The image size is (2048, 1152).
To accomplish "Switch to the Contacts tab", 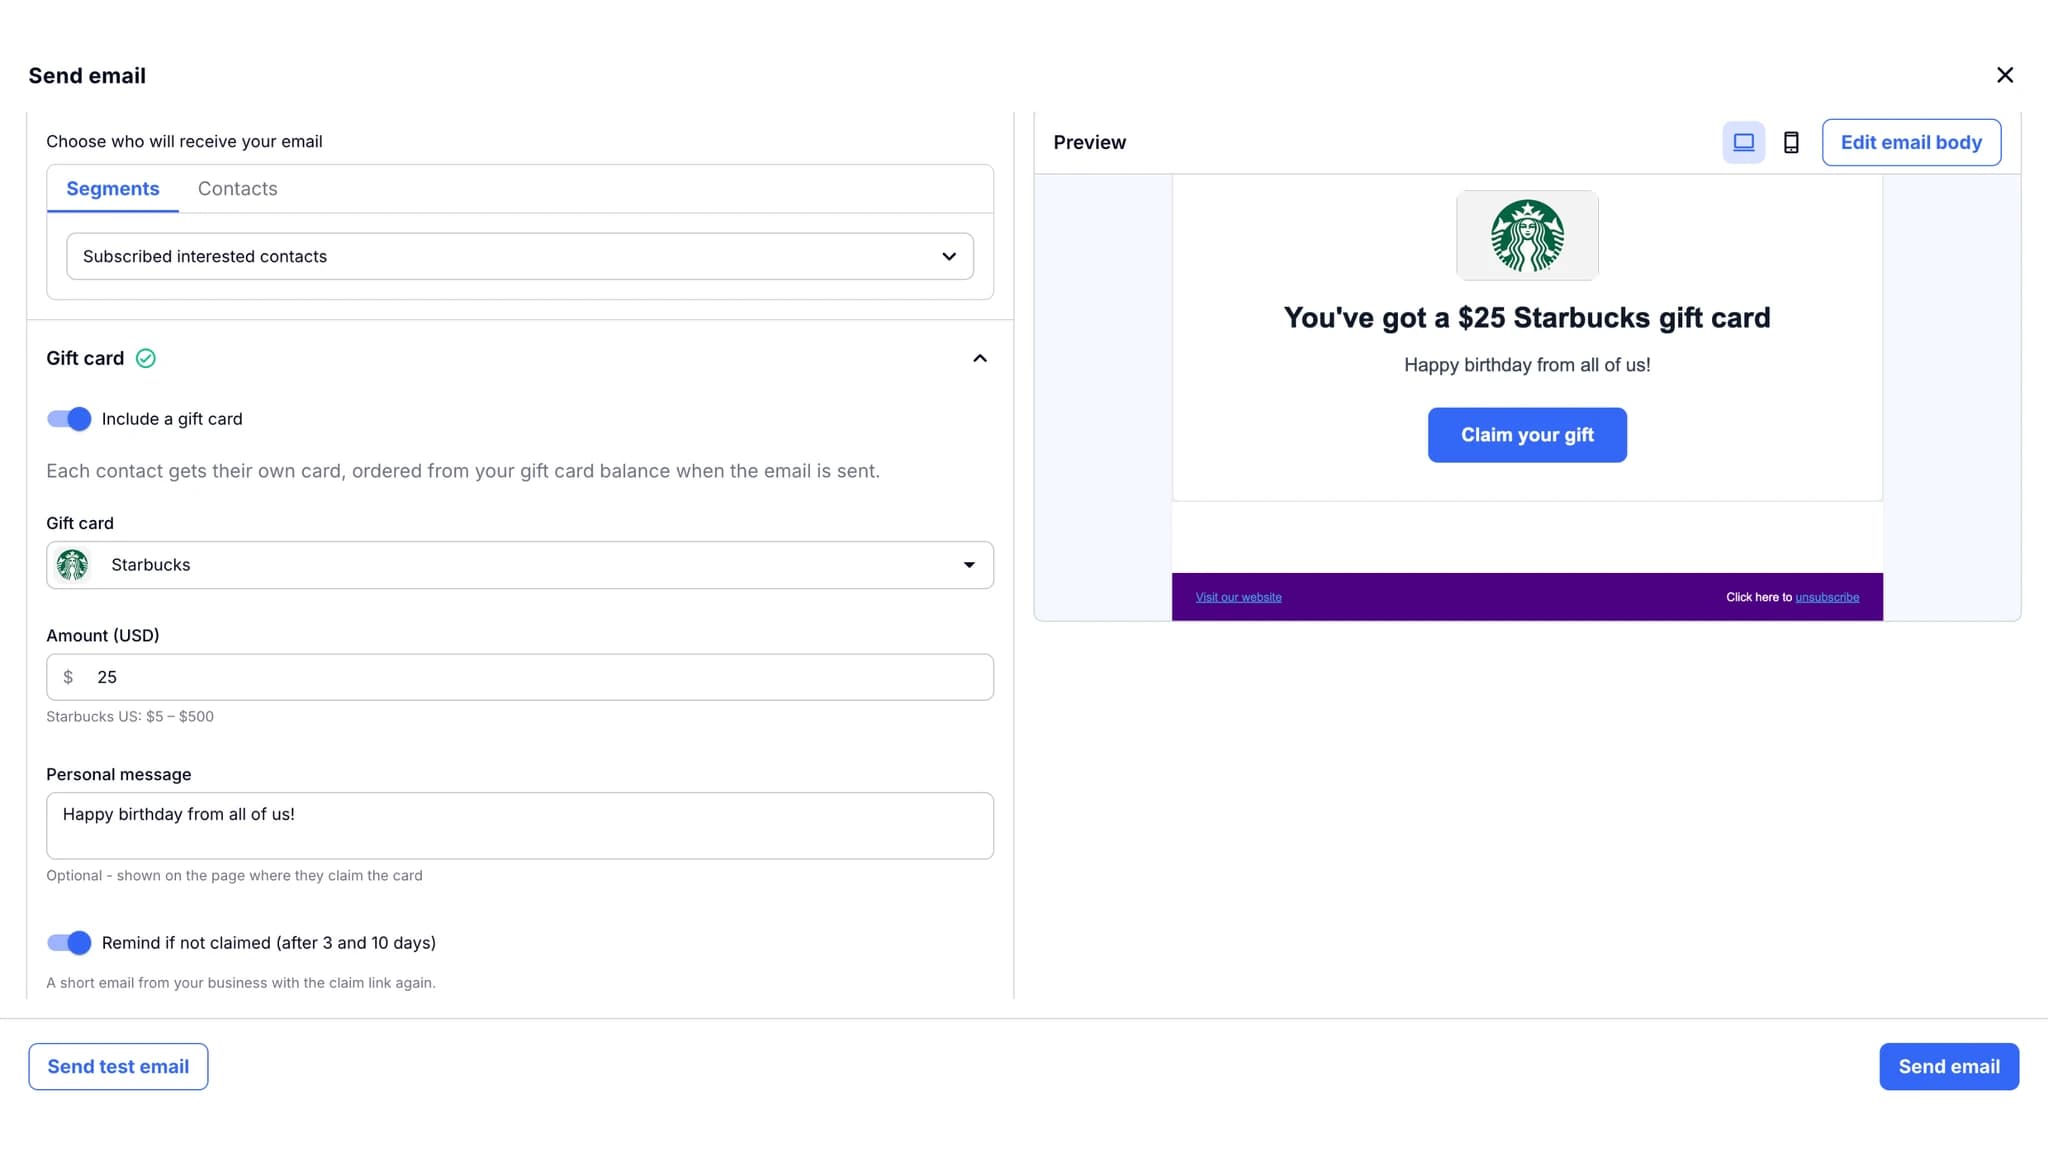I will click(x=237, y=188).
